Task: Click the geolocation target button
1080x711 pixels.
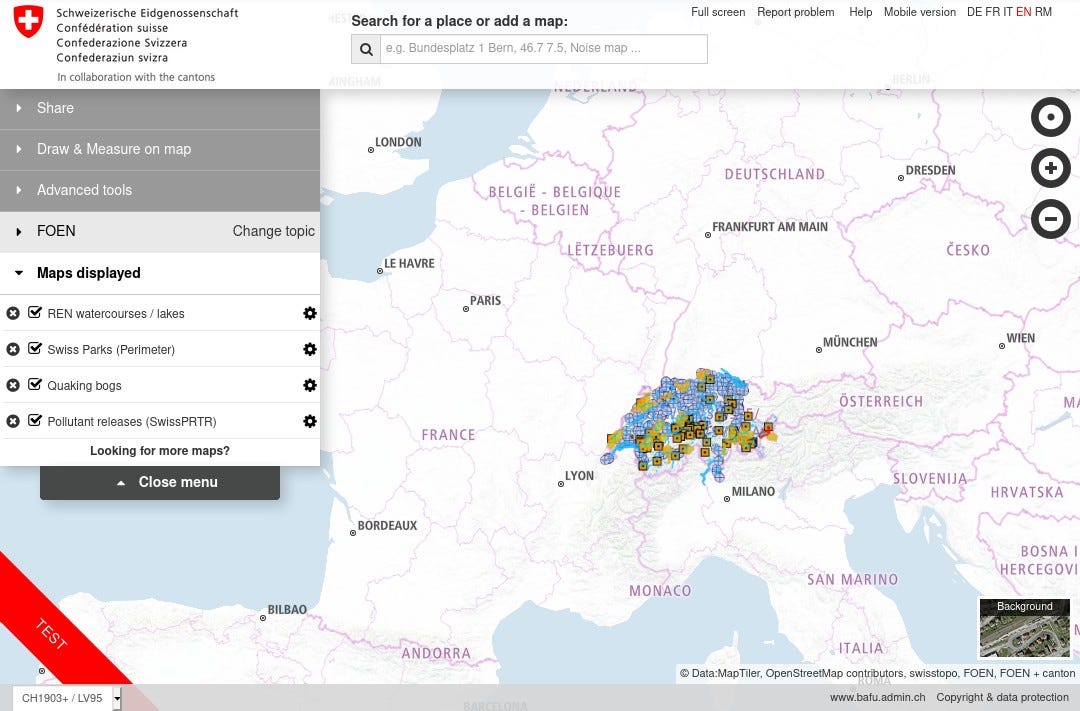Action: (1050, 117)
